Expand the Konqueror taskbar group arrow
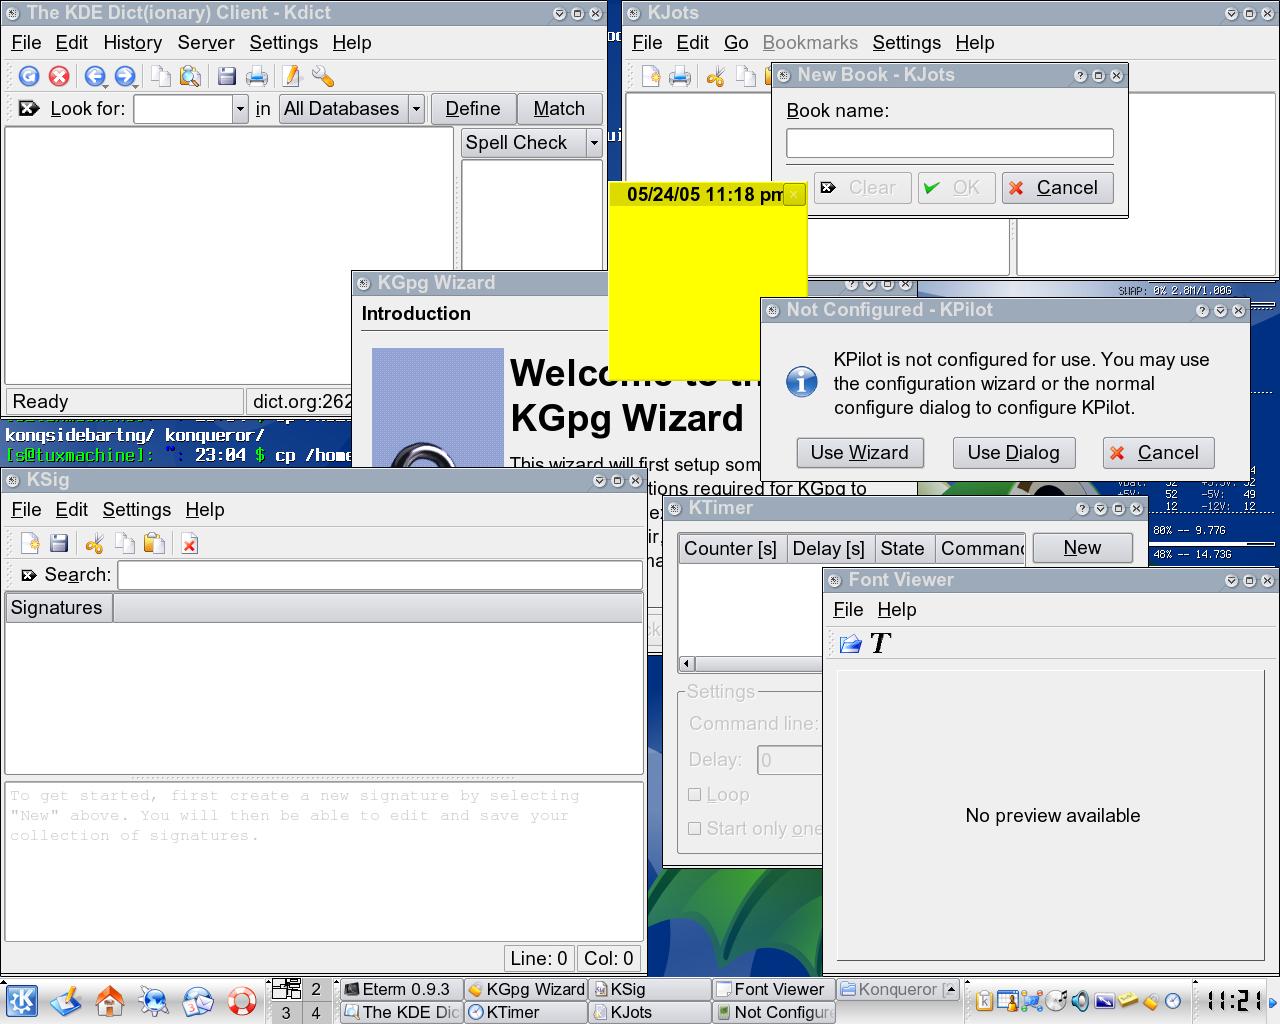Viewport: 1280px width, 1024px height. (950, 989)
